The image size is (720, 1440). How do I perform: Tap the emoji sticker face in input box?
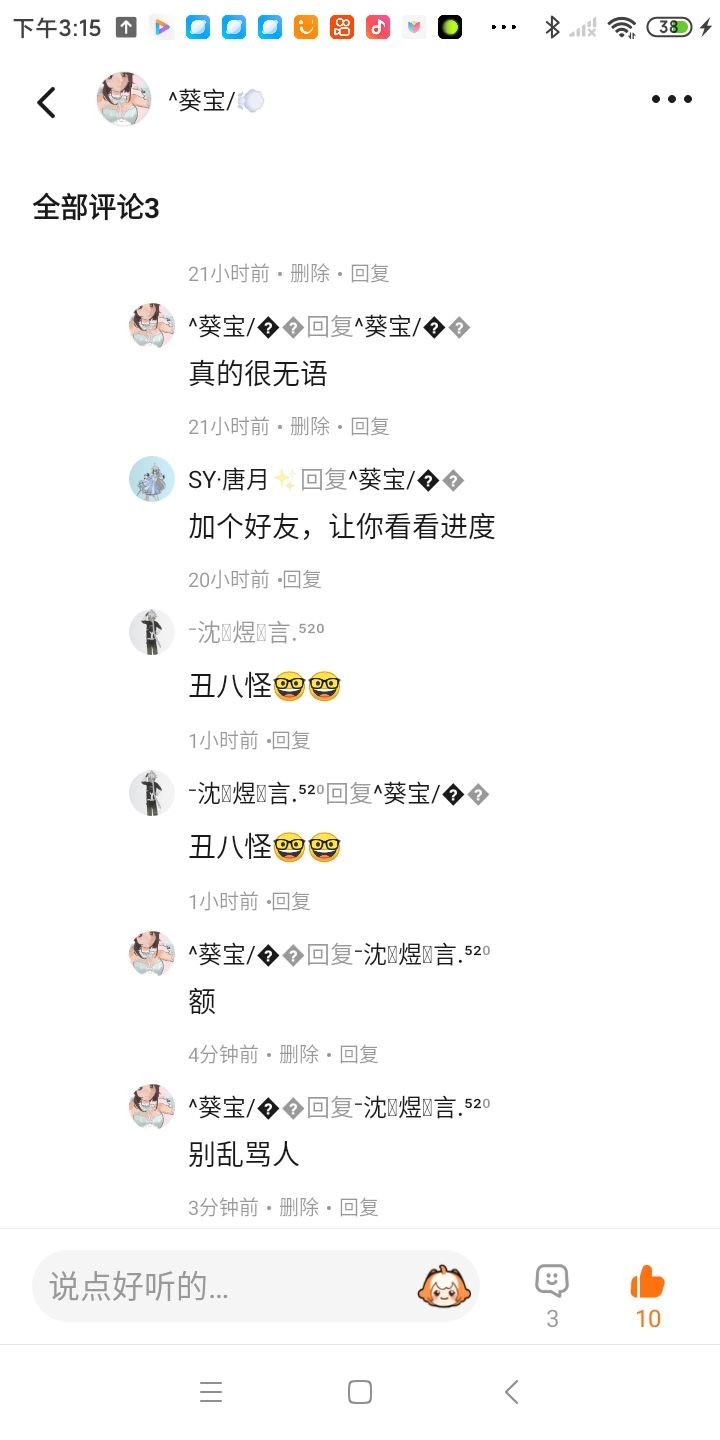coord(444,1286)
